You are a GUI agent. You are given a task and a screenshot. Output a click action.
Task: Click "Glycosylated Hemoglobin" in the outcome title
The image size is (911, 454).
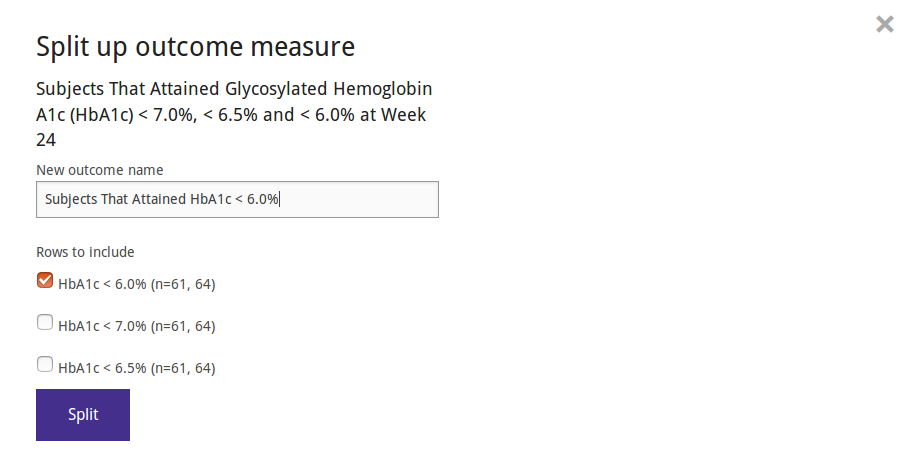(x=328, y=89)
